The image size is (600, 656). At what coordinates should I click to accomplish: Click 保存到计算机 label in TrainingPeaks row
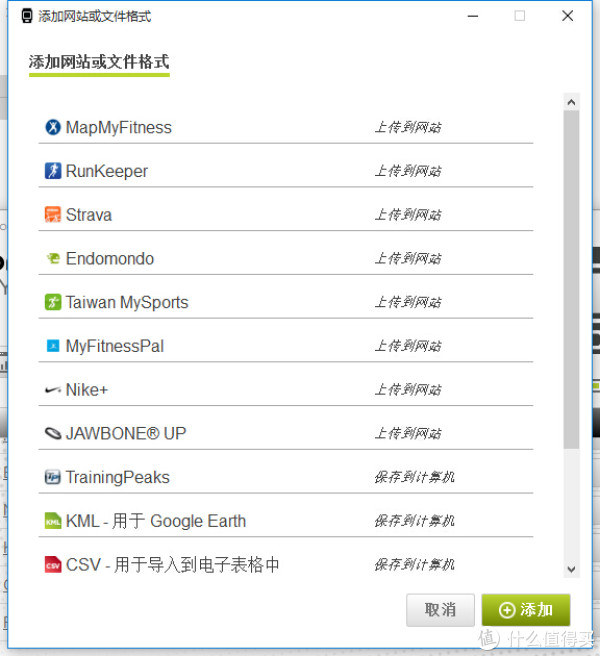pos(414,477)
